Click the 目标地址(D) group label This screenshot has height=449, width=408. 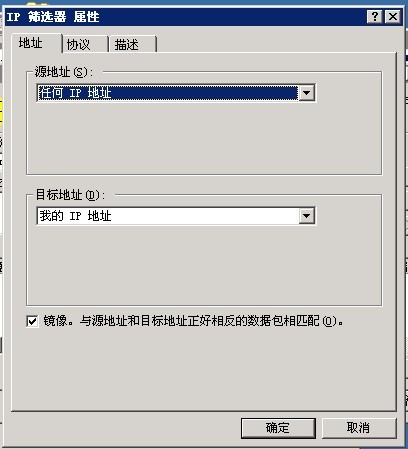coord(70,195)
